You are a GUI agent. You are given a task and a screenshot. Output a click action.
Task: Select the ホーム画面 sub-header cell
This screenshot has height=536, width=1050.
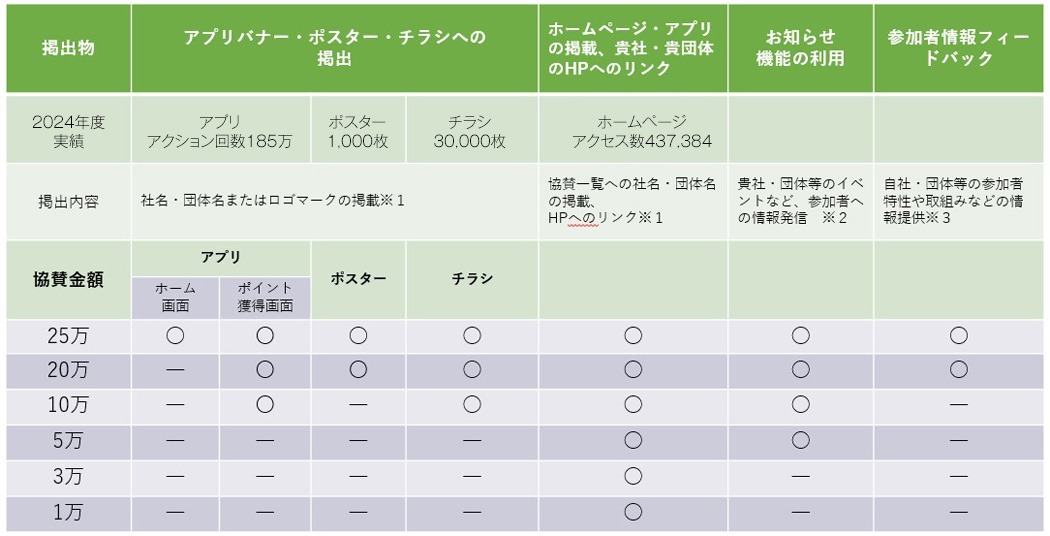(175, 297)
